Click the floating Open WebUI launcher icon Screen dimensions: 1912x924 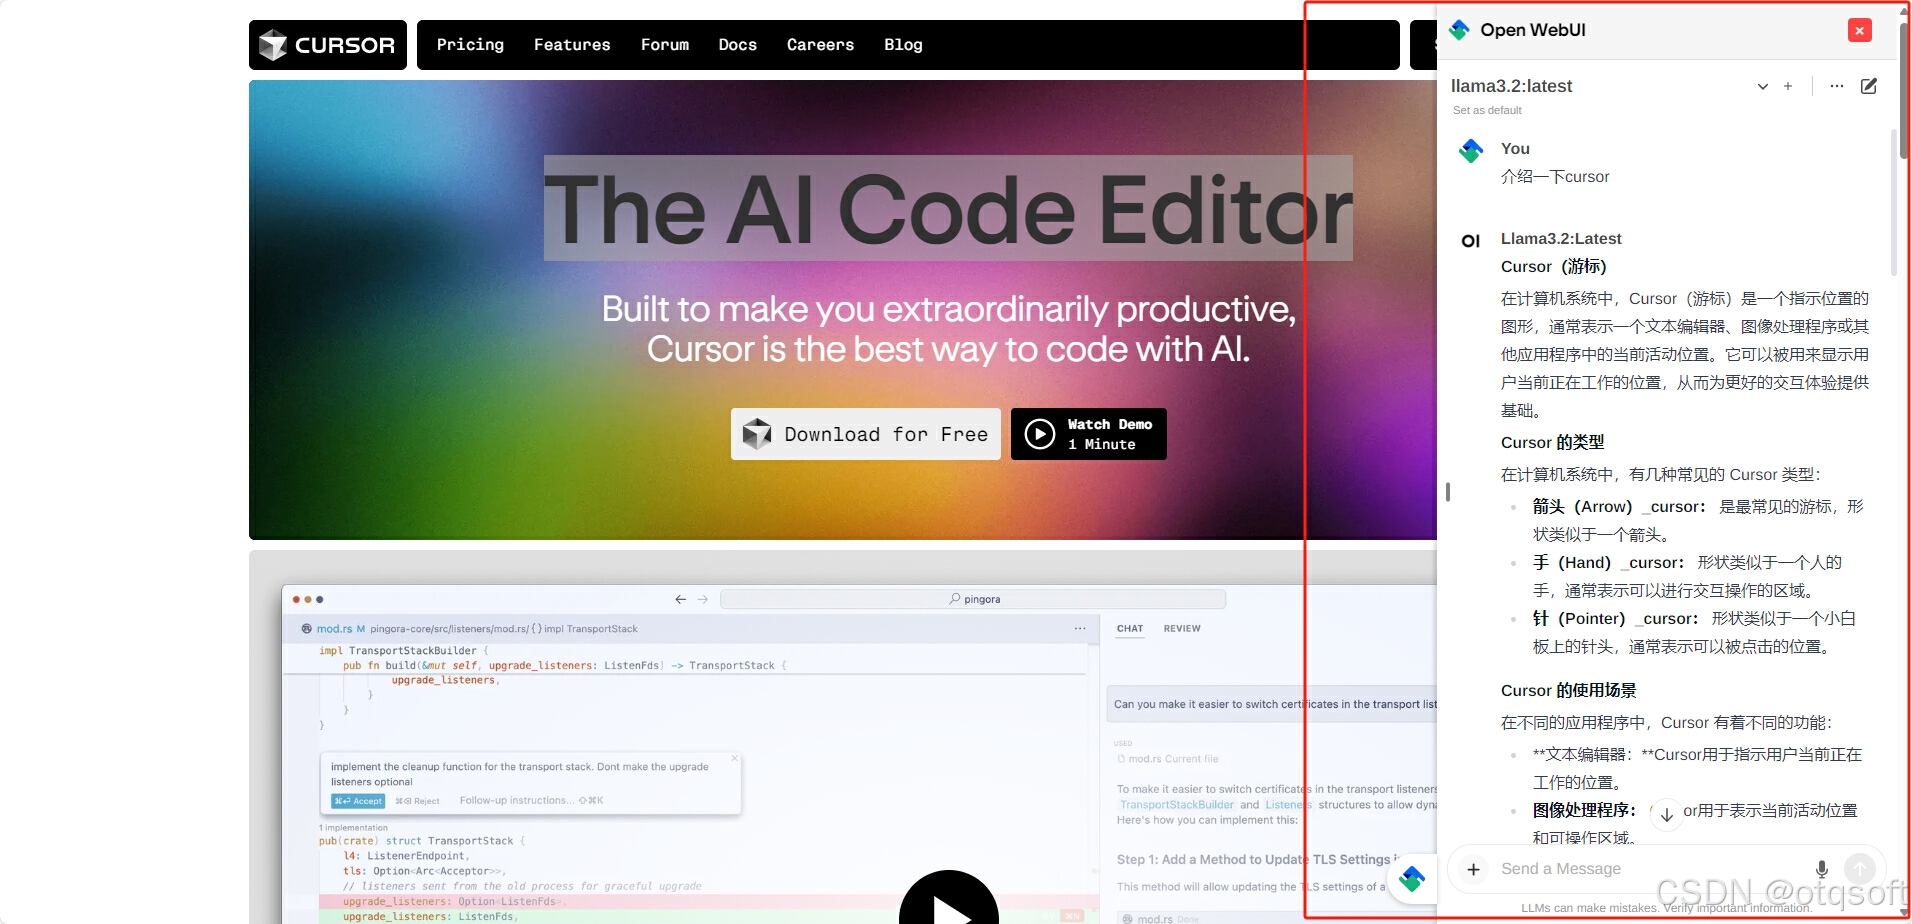(x=1412, y=879)
